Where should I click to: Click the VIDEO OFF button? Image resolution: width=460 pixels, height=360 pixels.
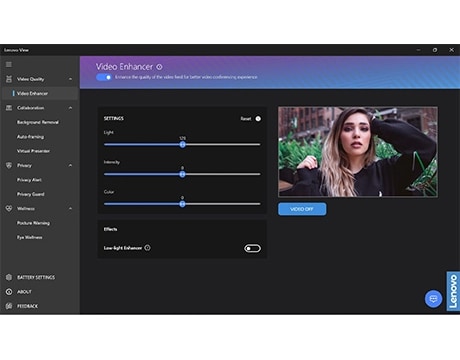[302, 209]
